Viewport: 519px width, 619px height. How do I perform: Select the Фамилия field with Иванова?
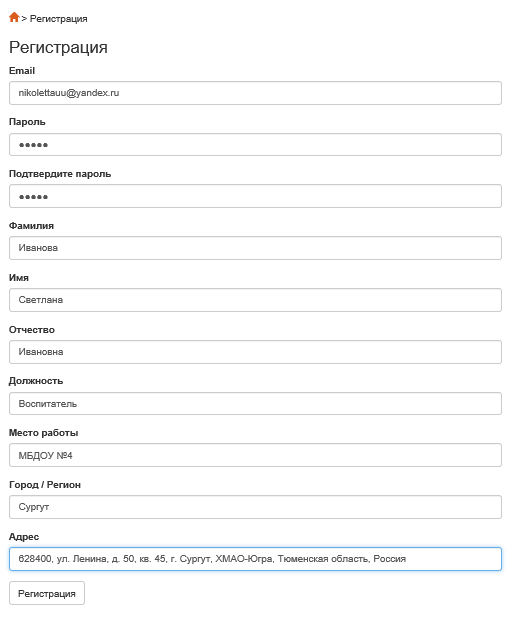pyautogui.click(x=255, y=248)
